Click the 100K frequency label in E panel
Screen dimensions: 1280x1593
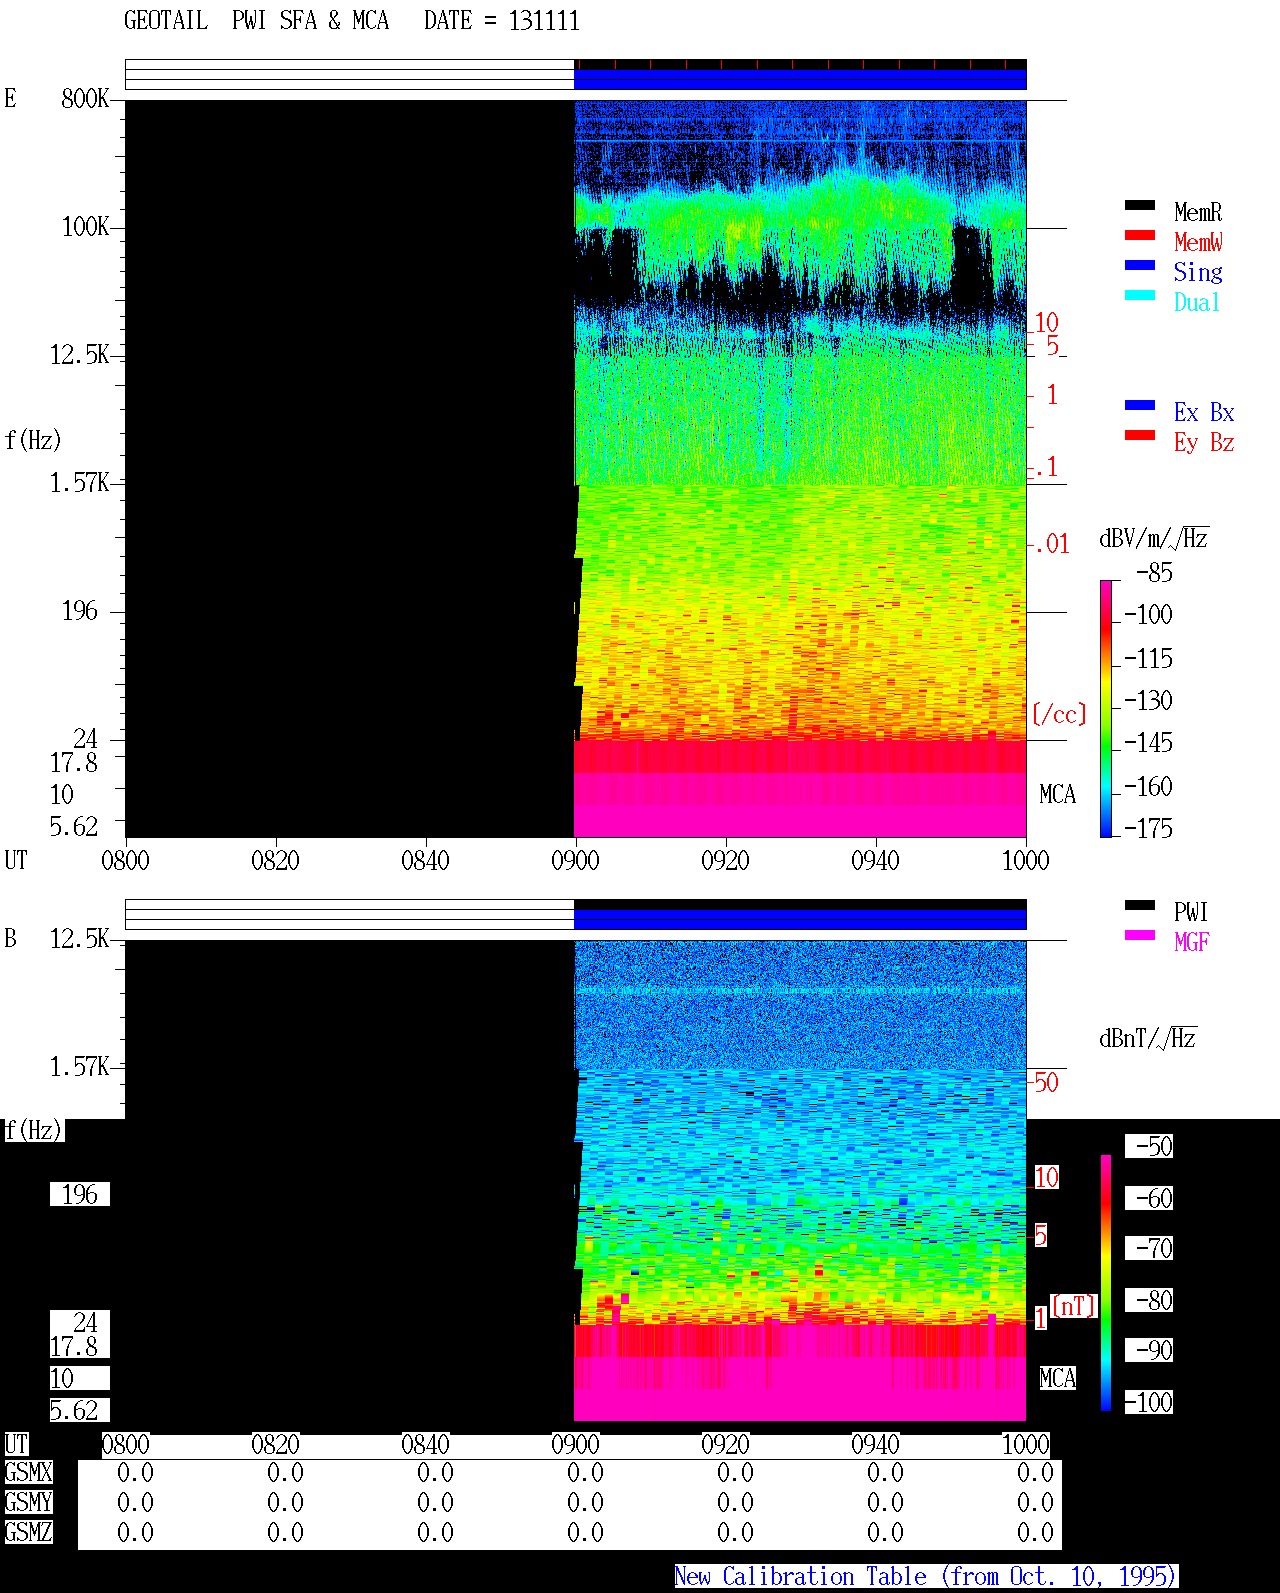point(85,226)
